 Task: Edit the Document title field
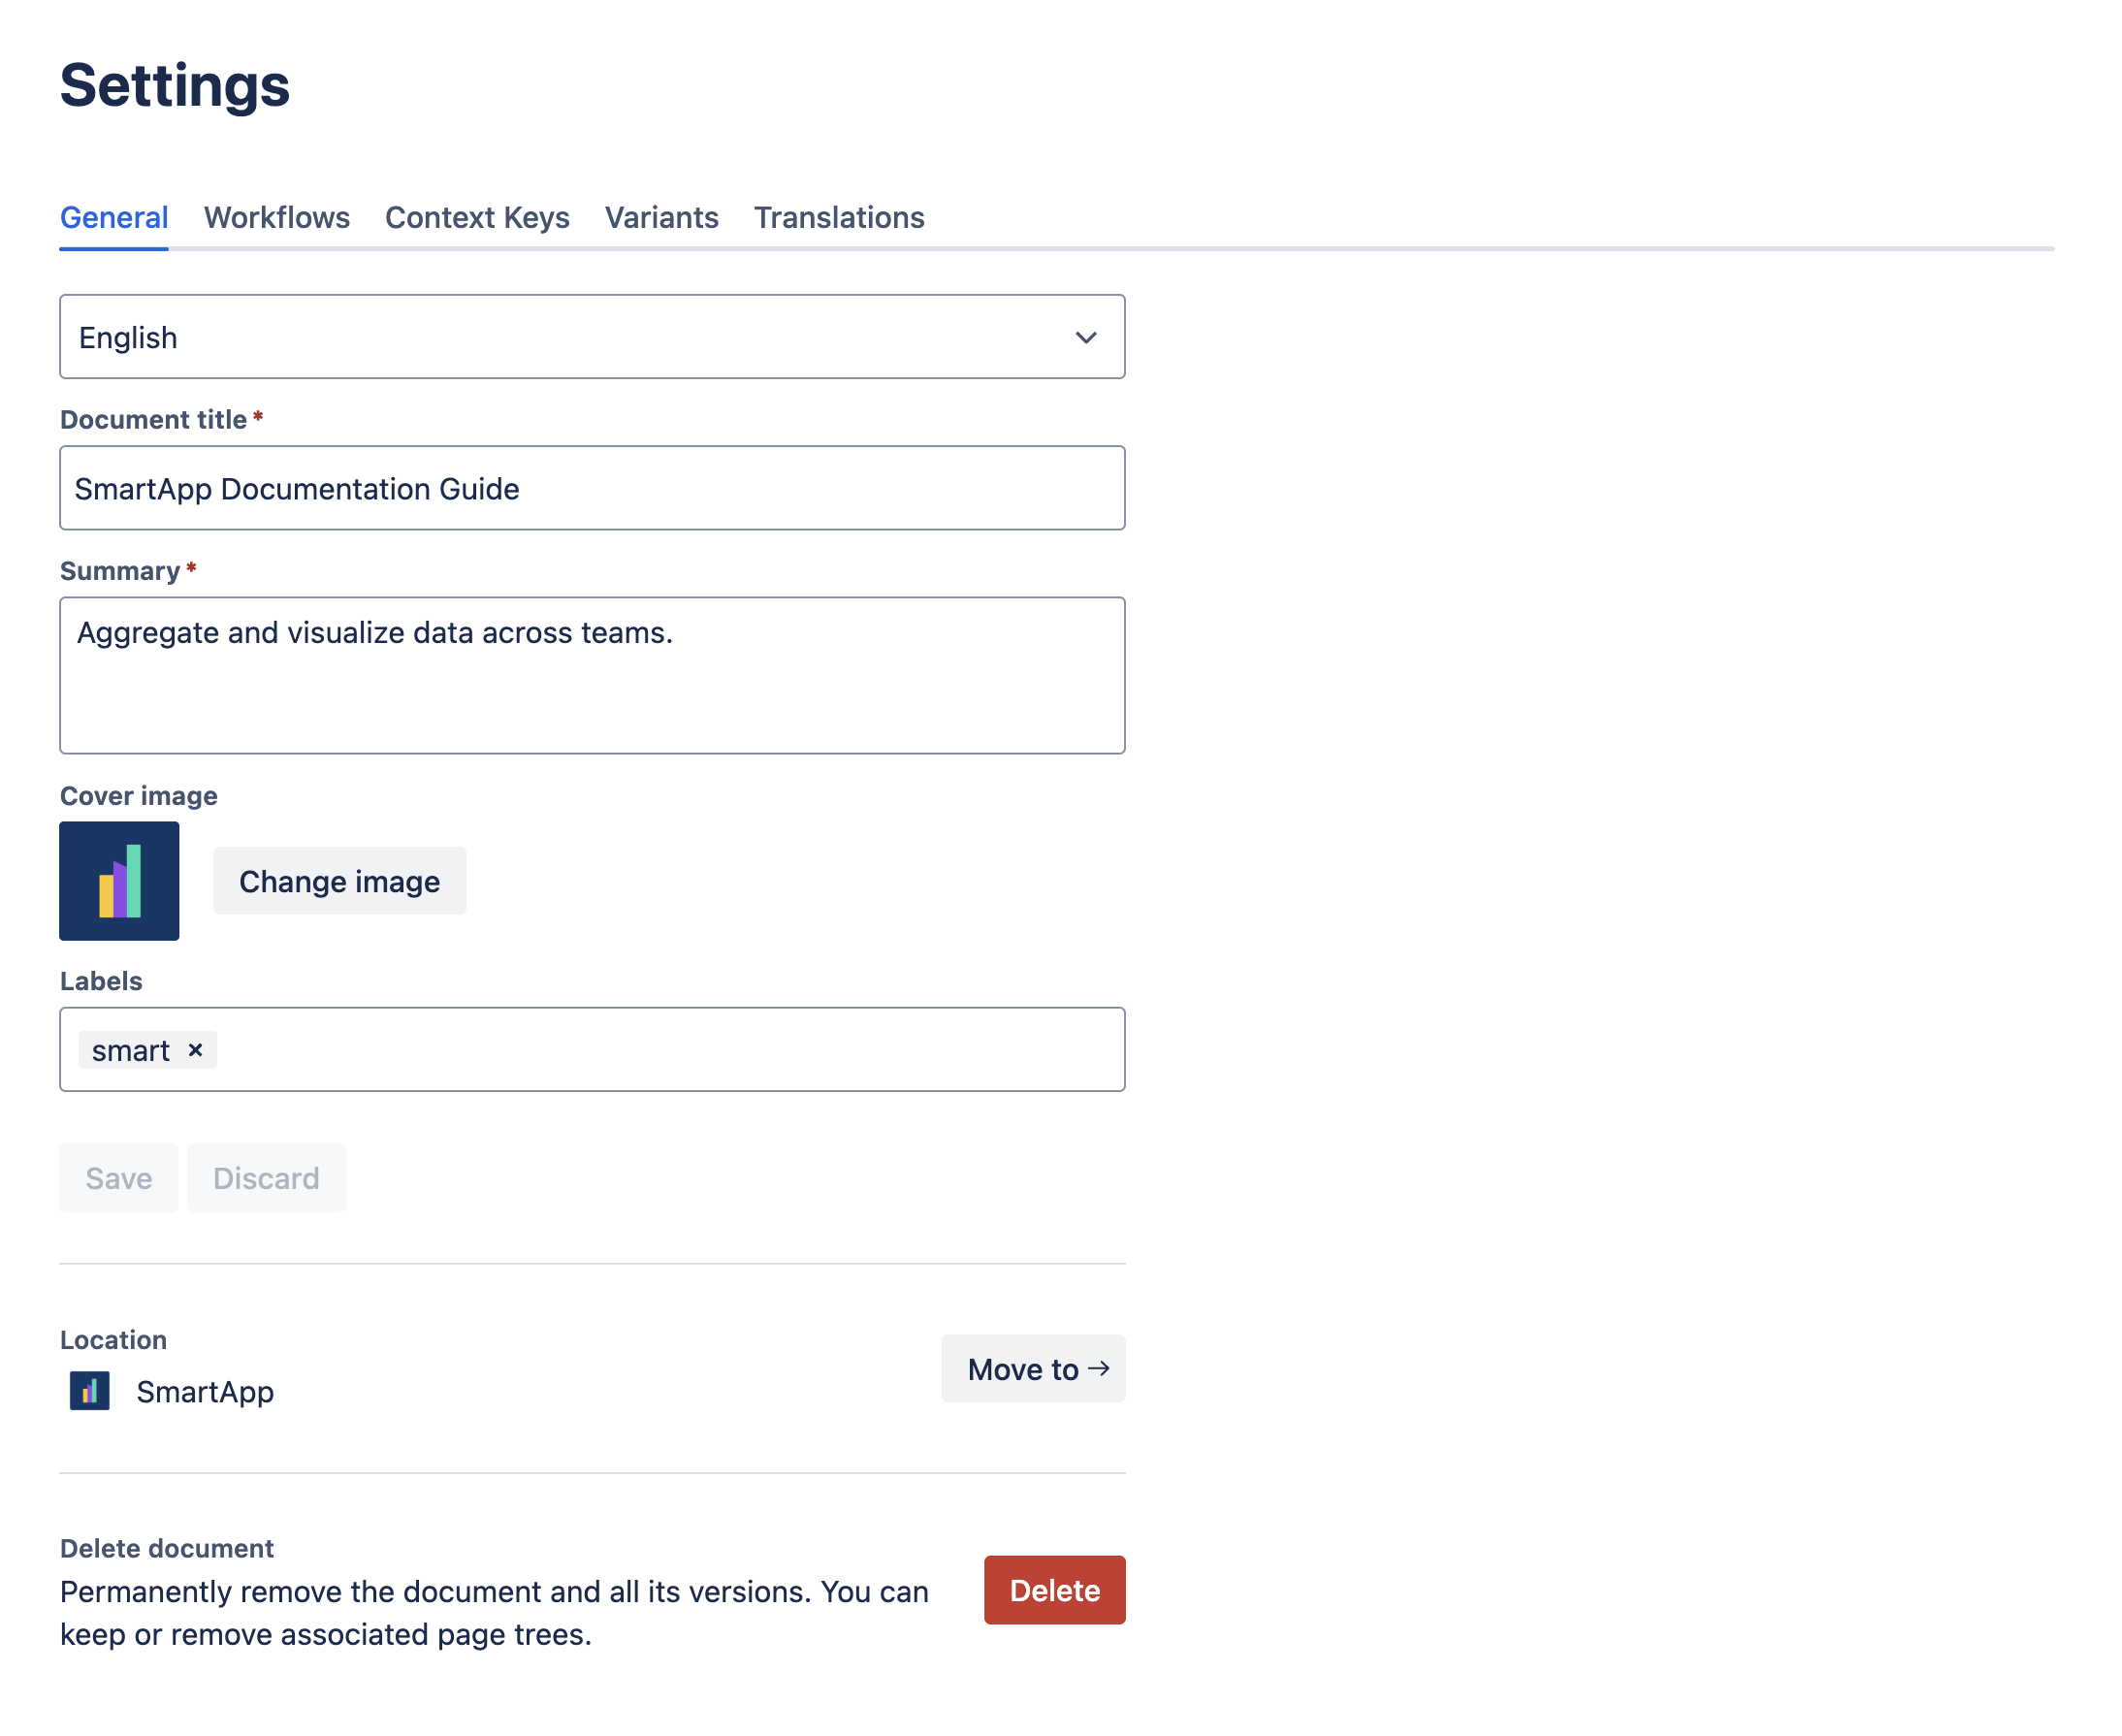pyautogui.click(x=592, y=488)
